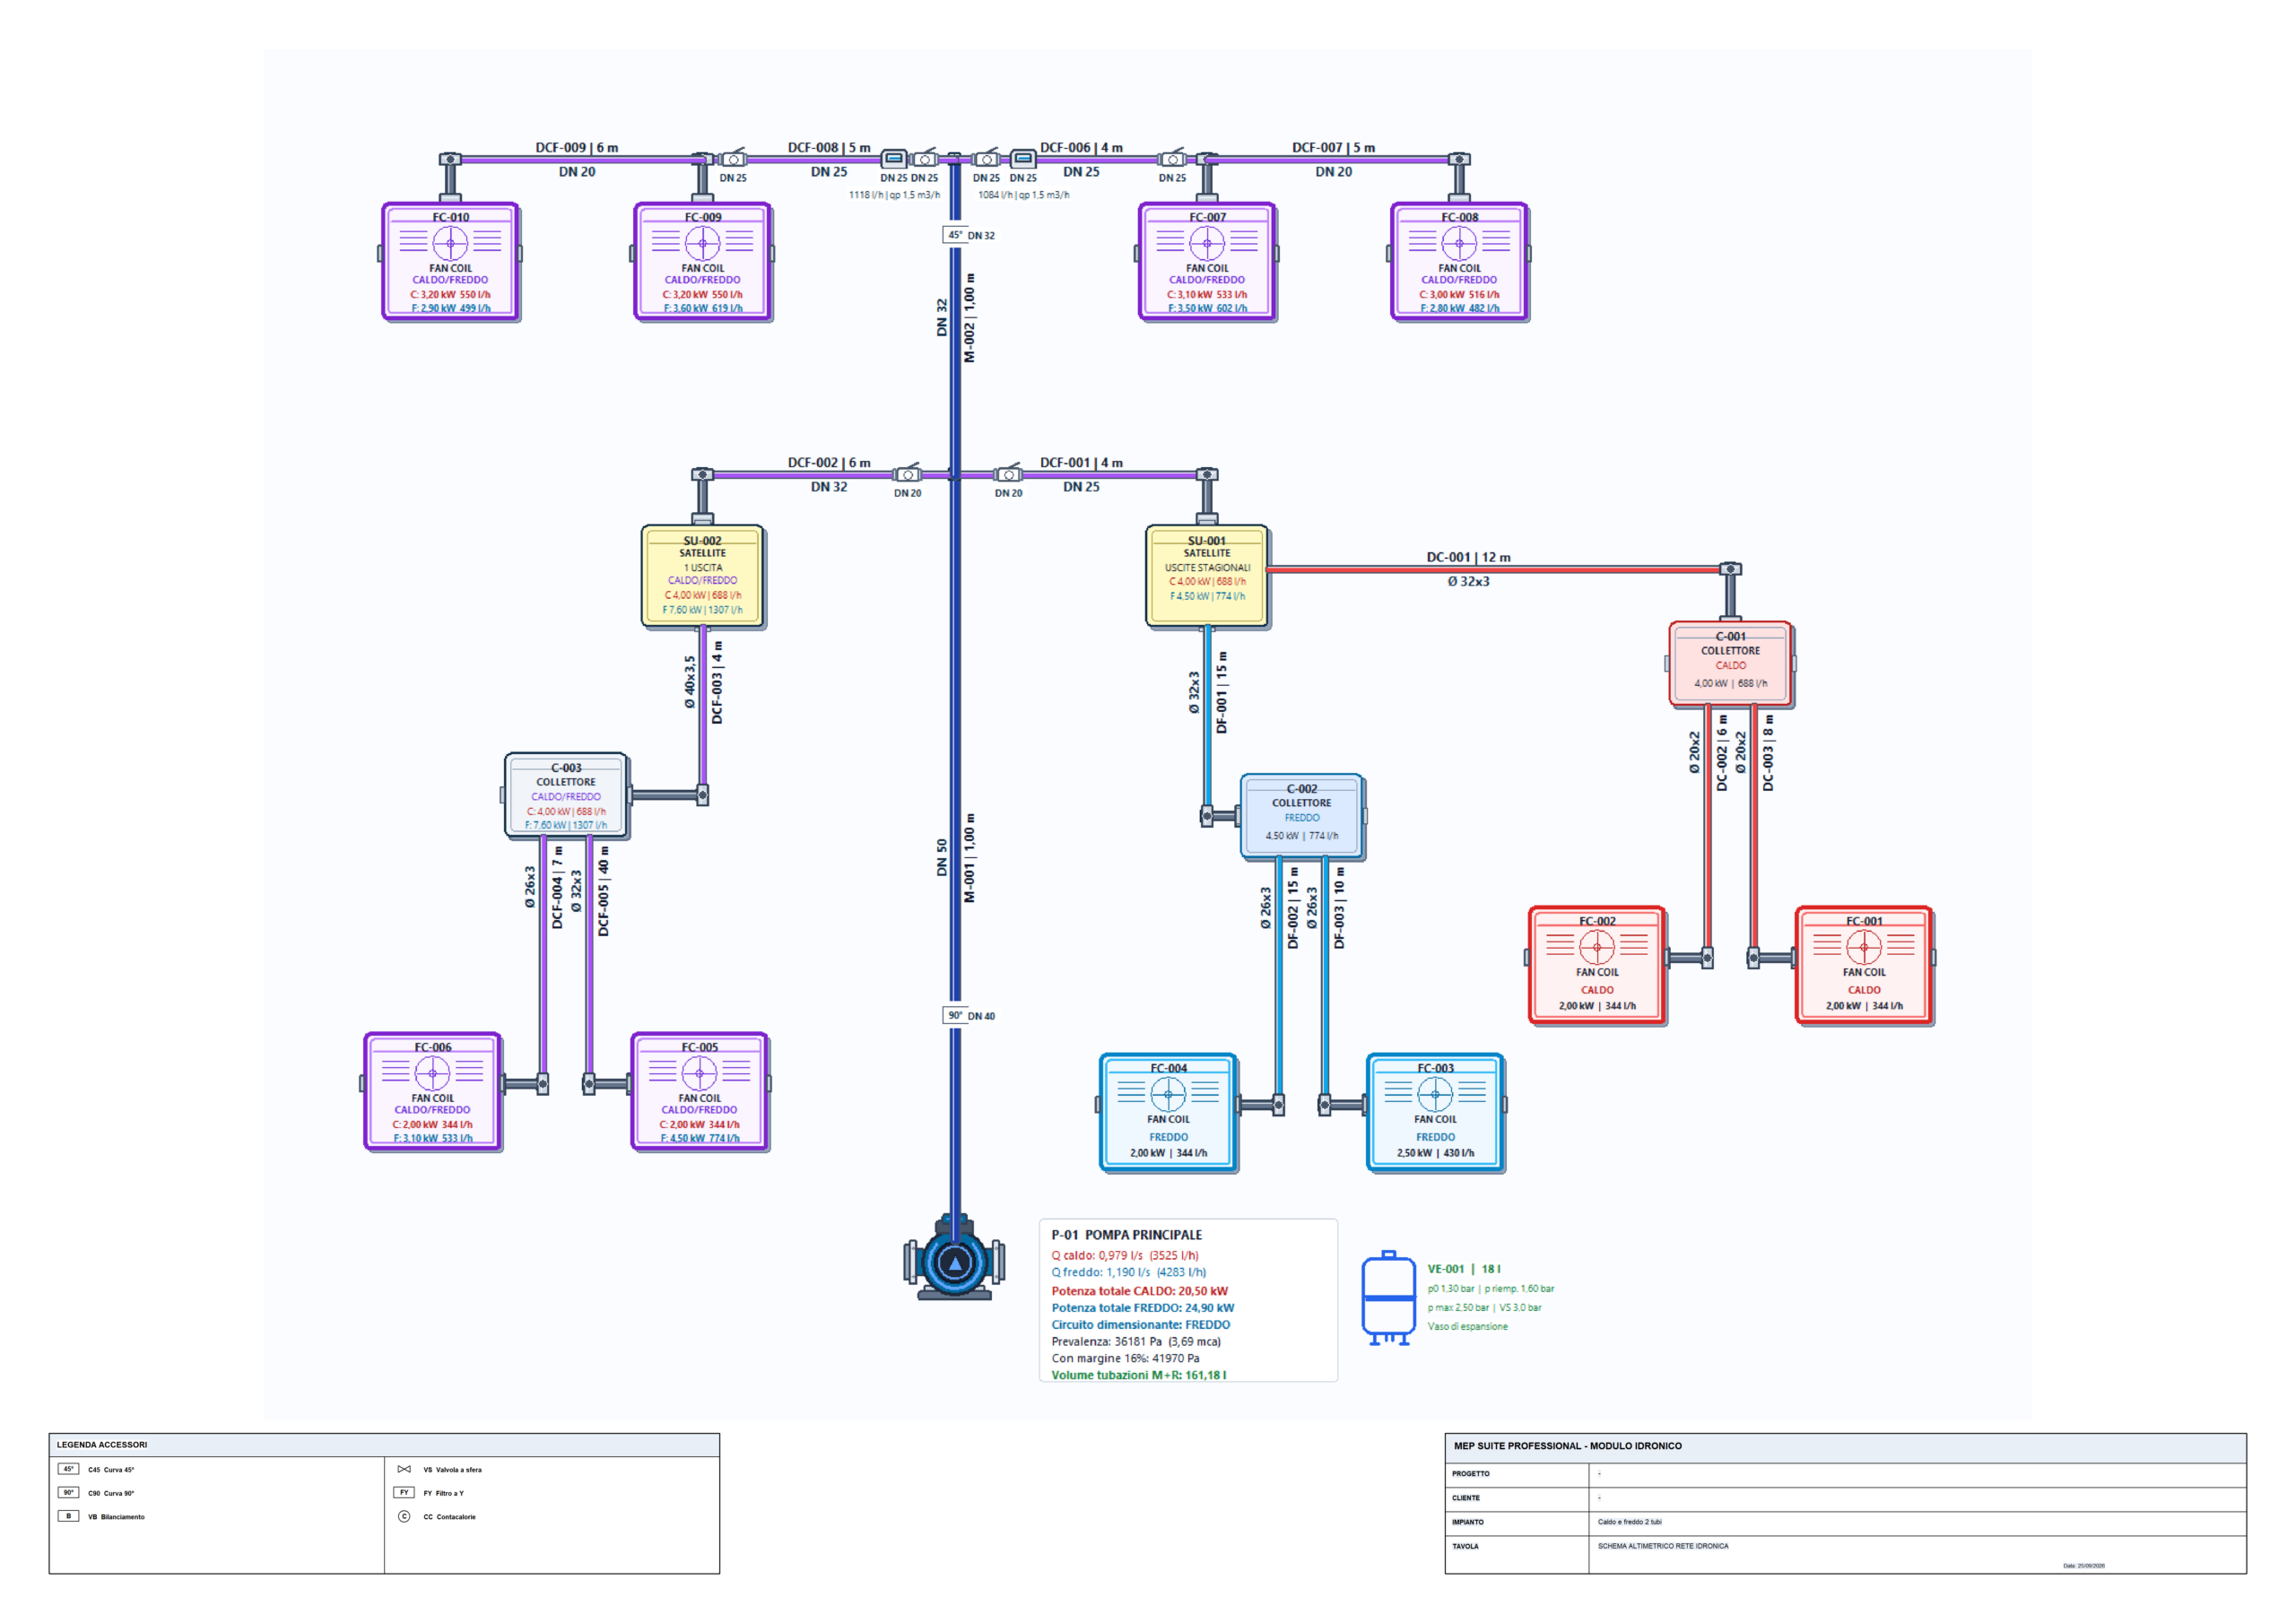Click the VS Valvola a sfera legend icon
The image size is (2296, 1623).
(x=404, y=1469)
